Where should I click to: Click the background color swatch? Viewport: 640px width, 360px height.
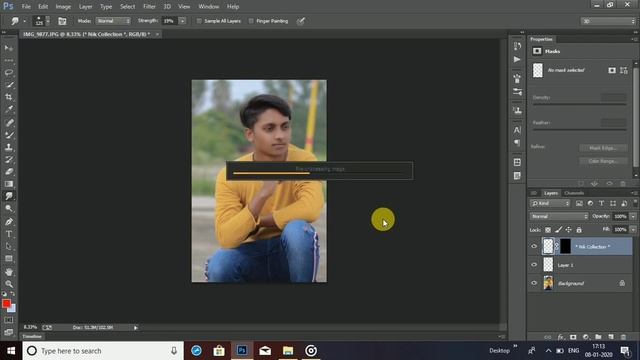[x=13, y=309]
